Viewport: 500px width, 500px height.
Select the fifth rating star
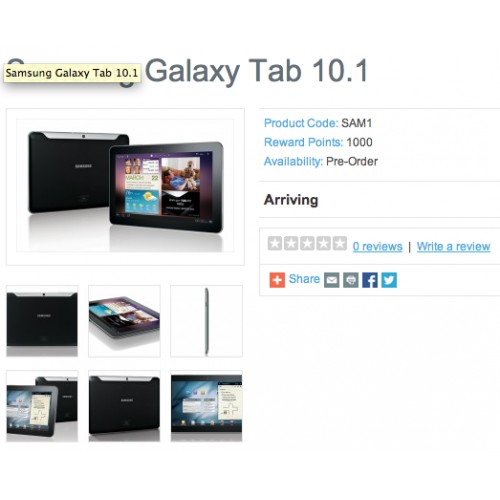click(340, 243)
